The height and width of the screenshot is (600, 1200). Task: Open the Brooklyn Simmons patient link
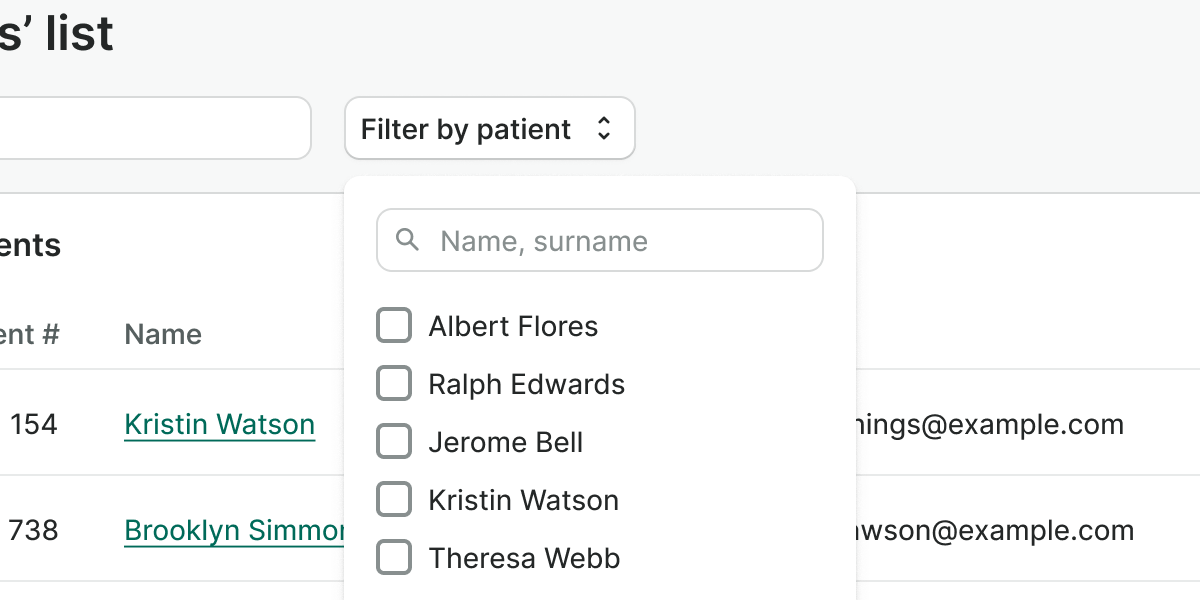click(x=234, y=531)
